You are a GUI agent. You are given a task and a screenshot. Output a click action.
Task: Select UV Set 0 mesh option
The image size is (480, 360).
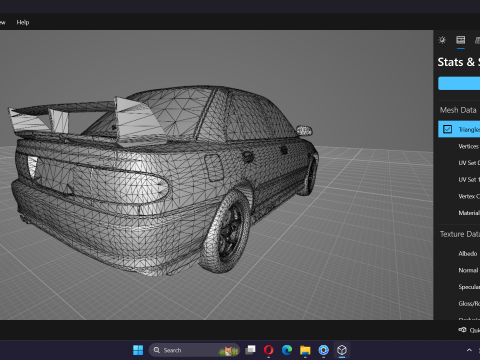pyautogui.click(x=469, y=163)
